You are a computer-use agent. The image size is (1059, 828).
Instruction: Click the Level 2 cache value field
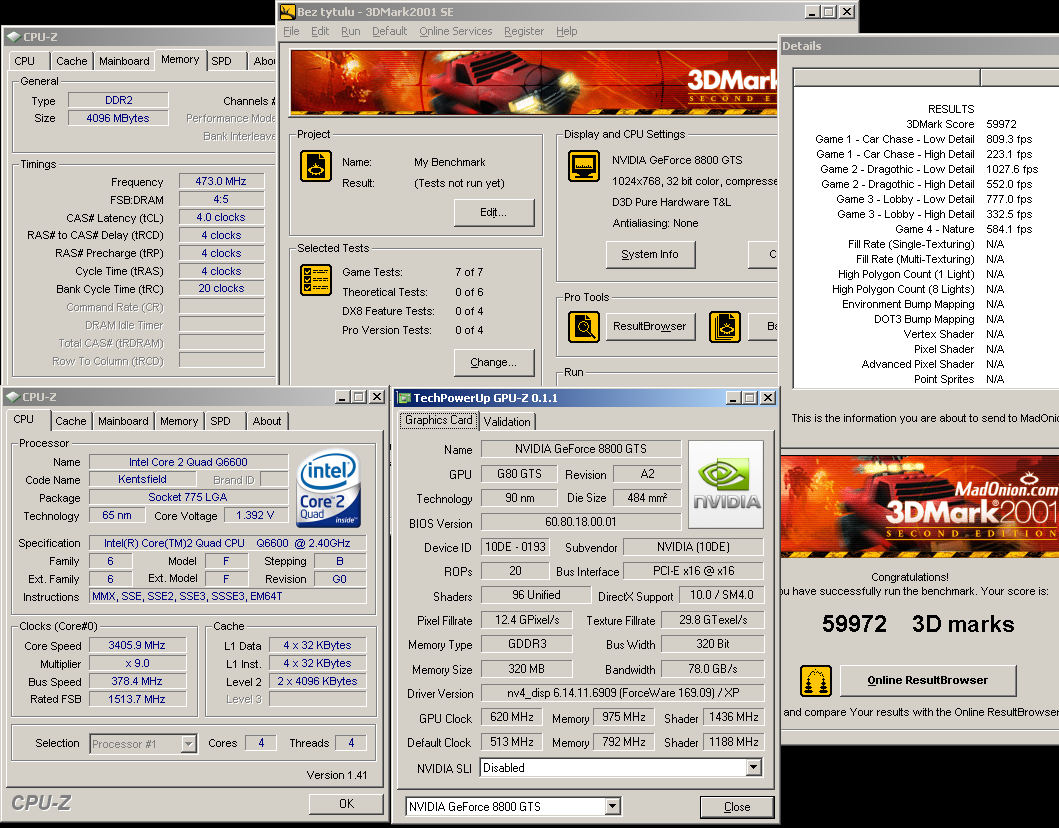(x=317, y=681)
